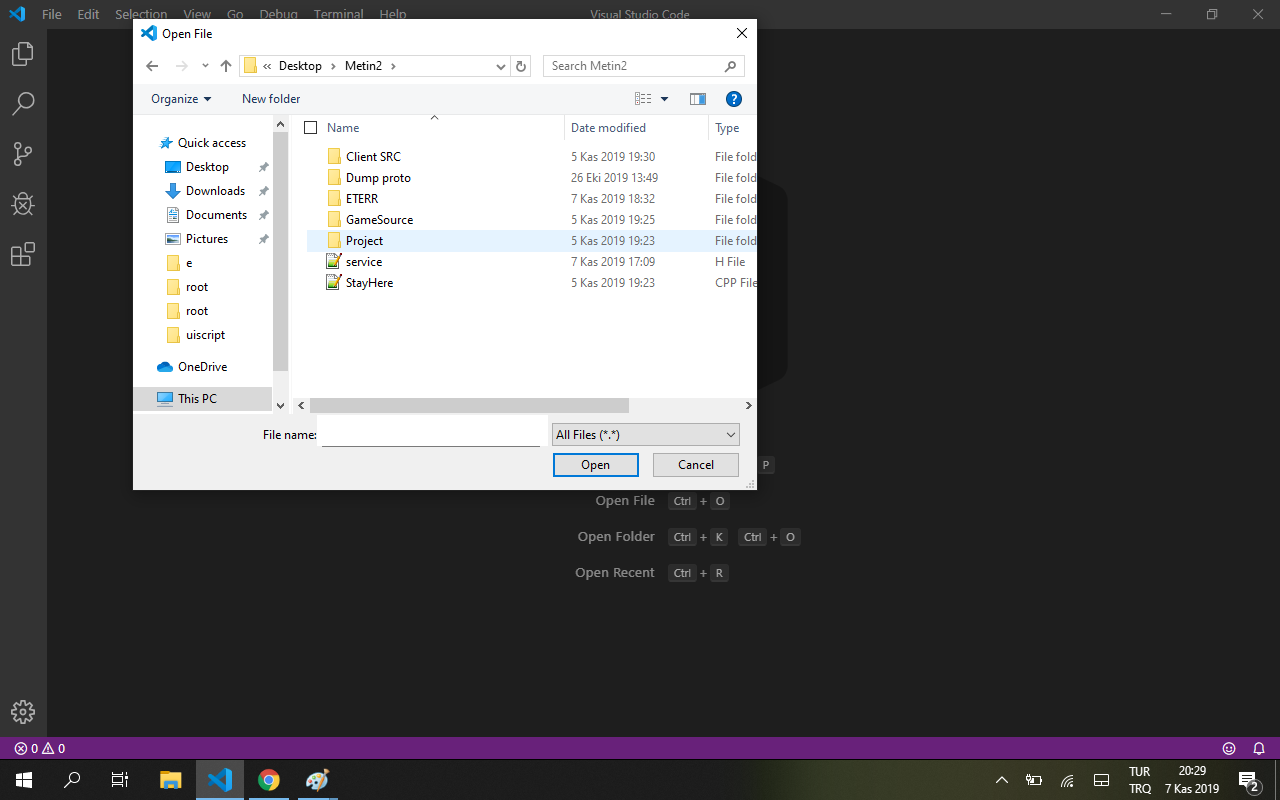Screen dimensions: 1280x800
Task: Select the Client SRC folder
Action: pos(373,157)
